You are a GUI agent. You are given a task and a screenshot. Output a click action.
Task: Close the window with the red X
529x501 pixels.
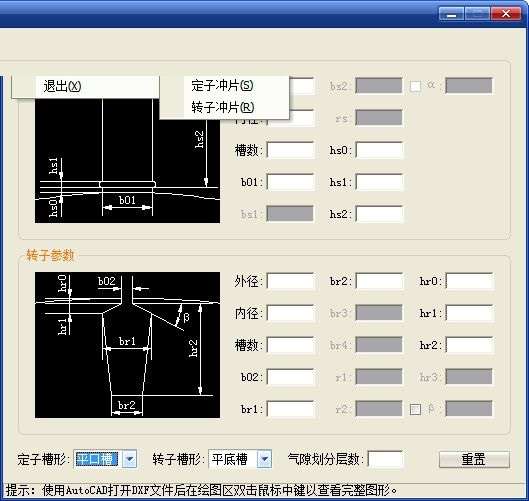505,14
